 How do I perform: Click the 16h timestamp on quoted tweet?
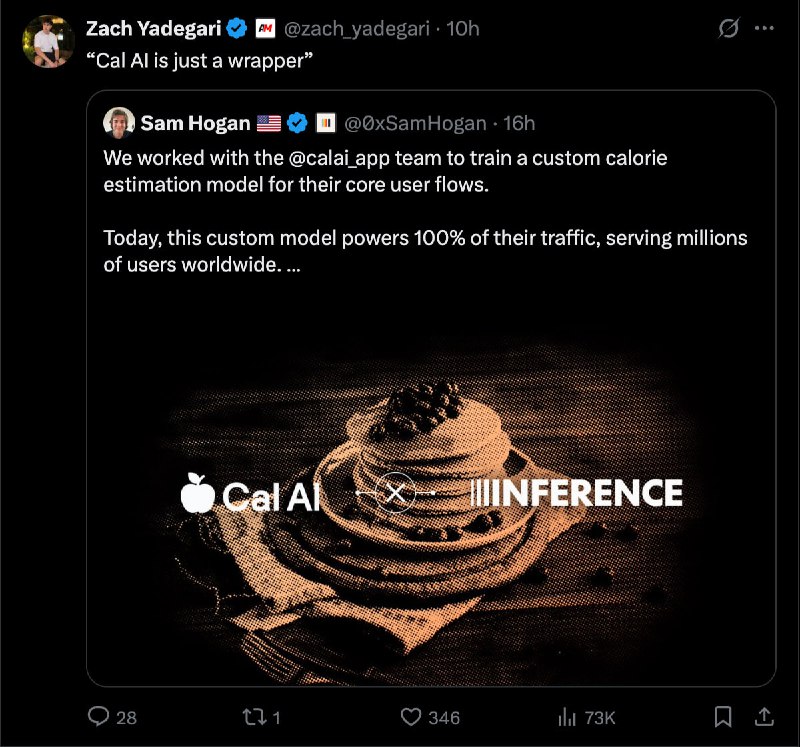(518, 123)
